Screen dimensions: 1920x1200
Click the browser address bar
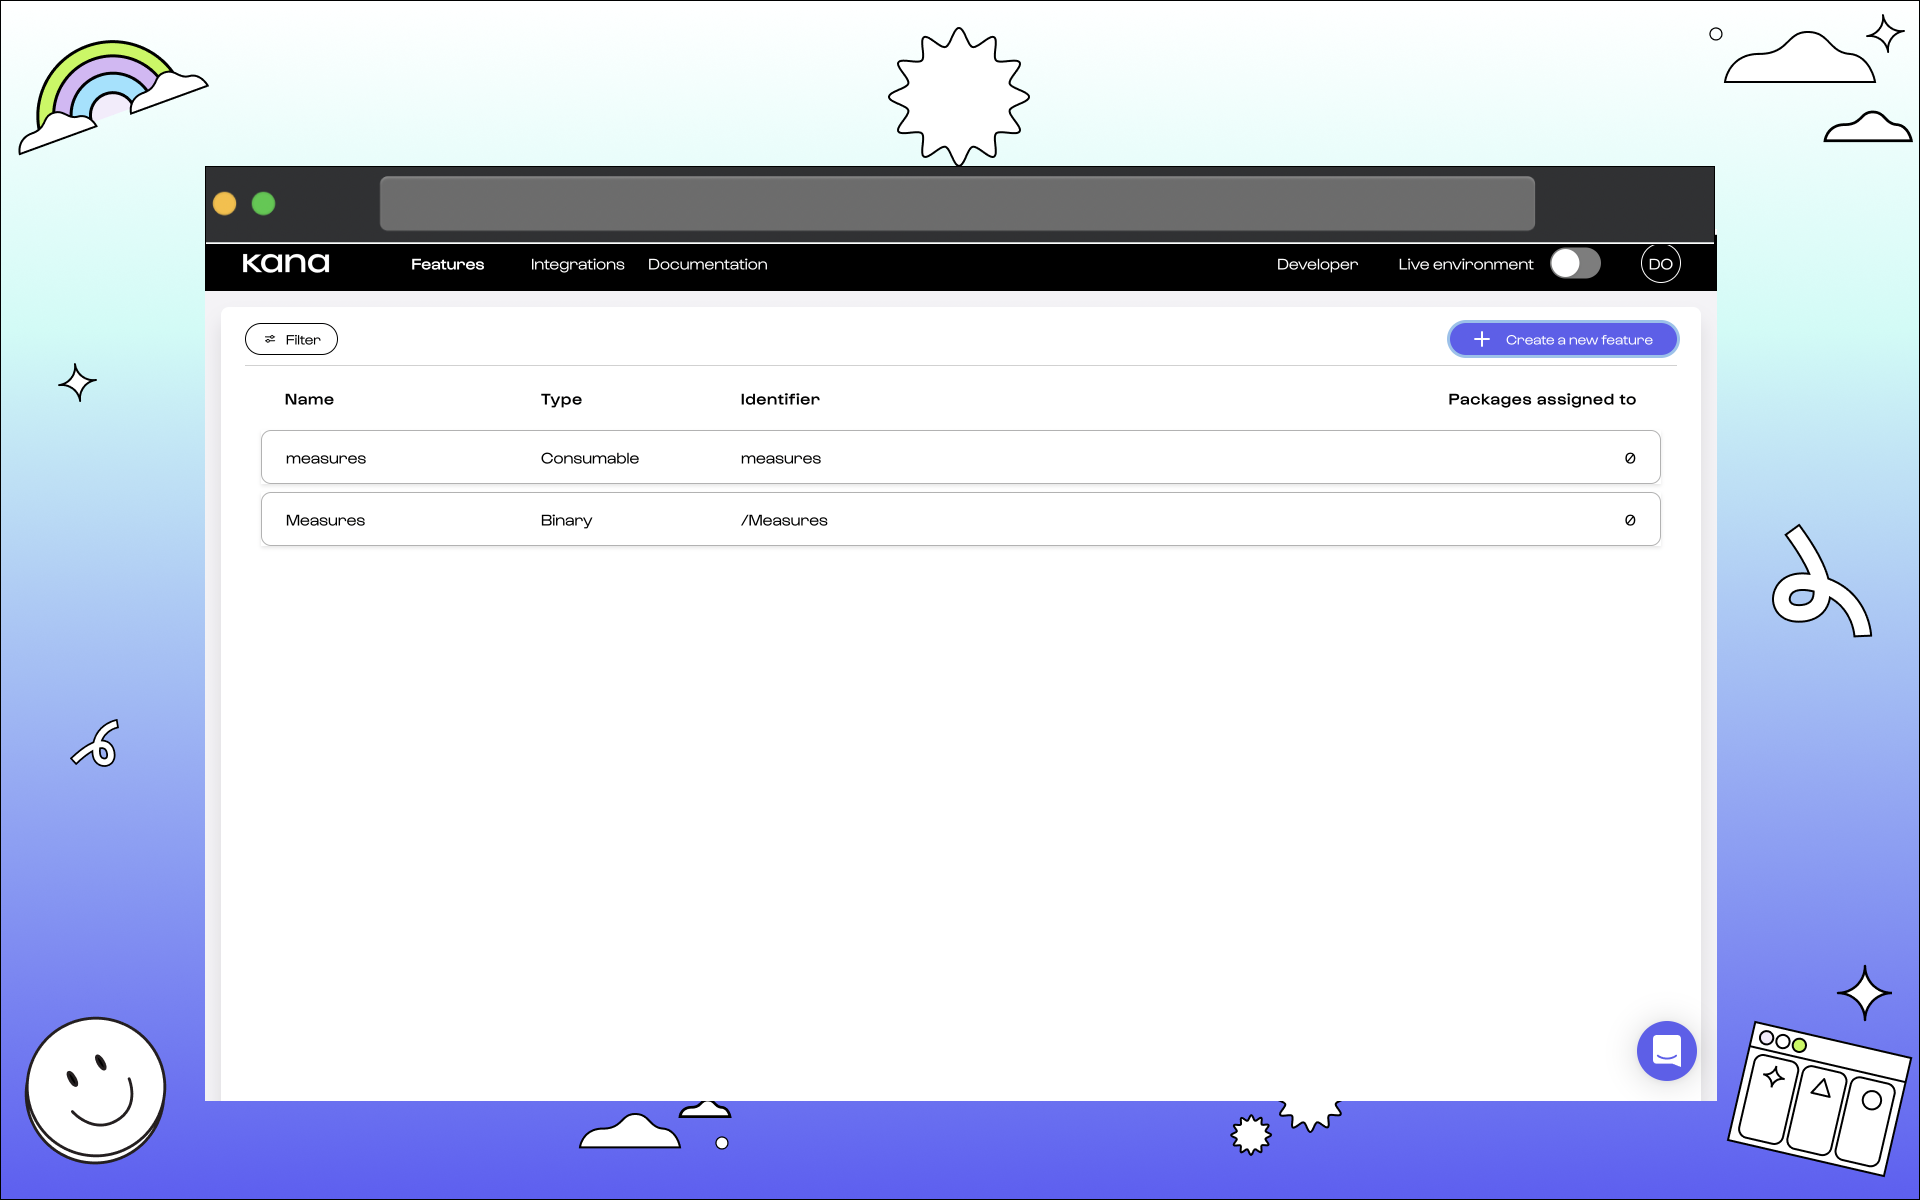coord(957,204)
